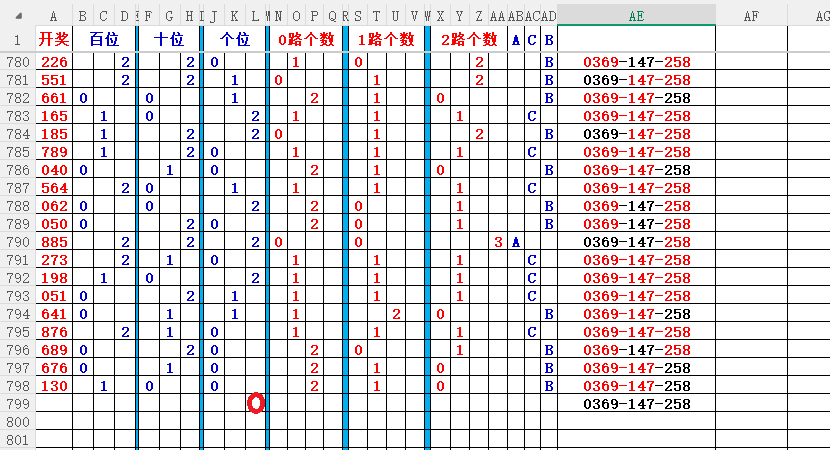830x450 pixels.
Task: Select row 790 header
Action: pos(17,242)
